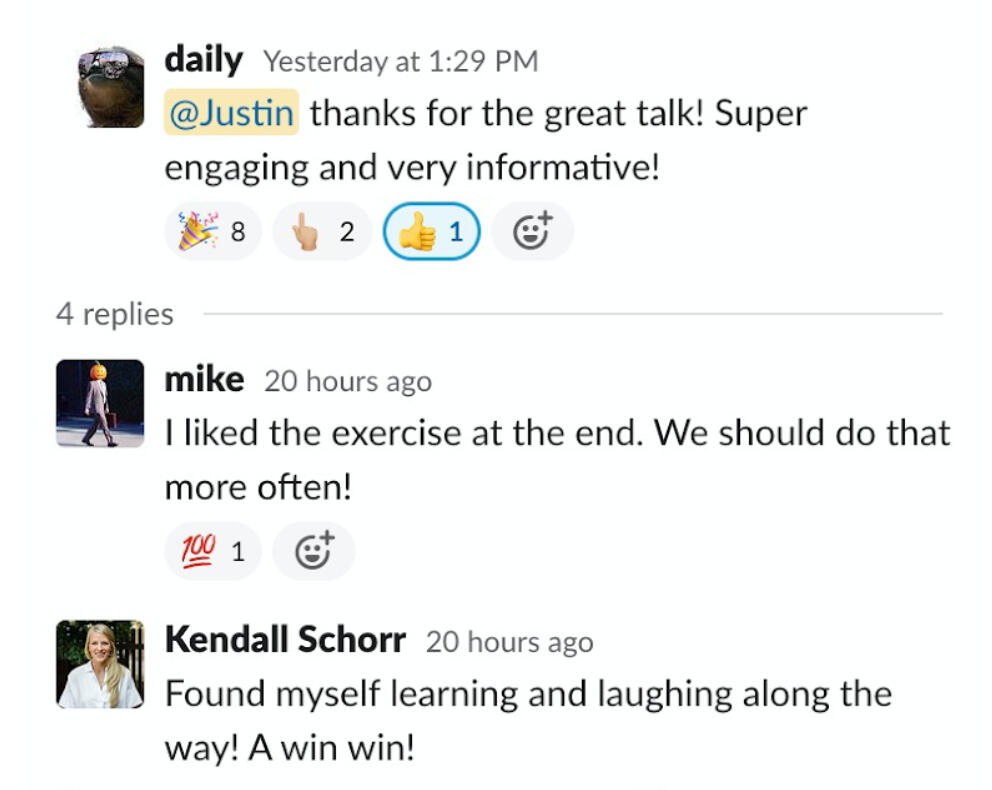Click the username daily
Image resolution: width=992 pixels, height=790 pixels.
coord(203,60)
